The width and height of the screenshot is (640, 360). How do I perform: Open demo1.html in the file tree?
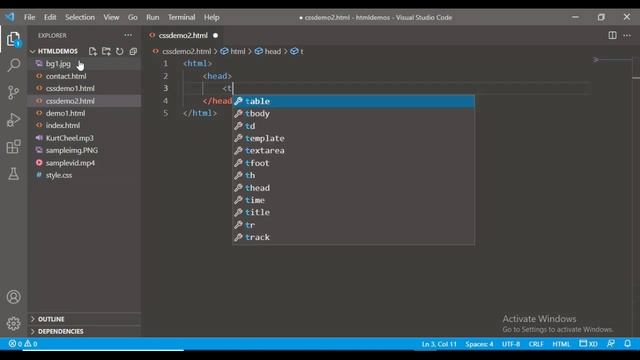(x=84, y=113)
